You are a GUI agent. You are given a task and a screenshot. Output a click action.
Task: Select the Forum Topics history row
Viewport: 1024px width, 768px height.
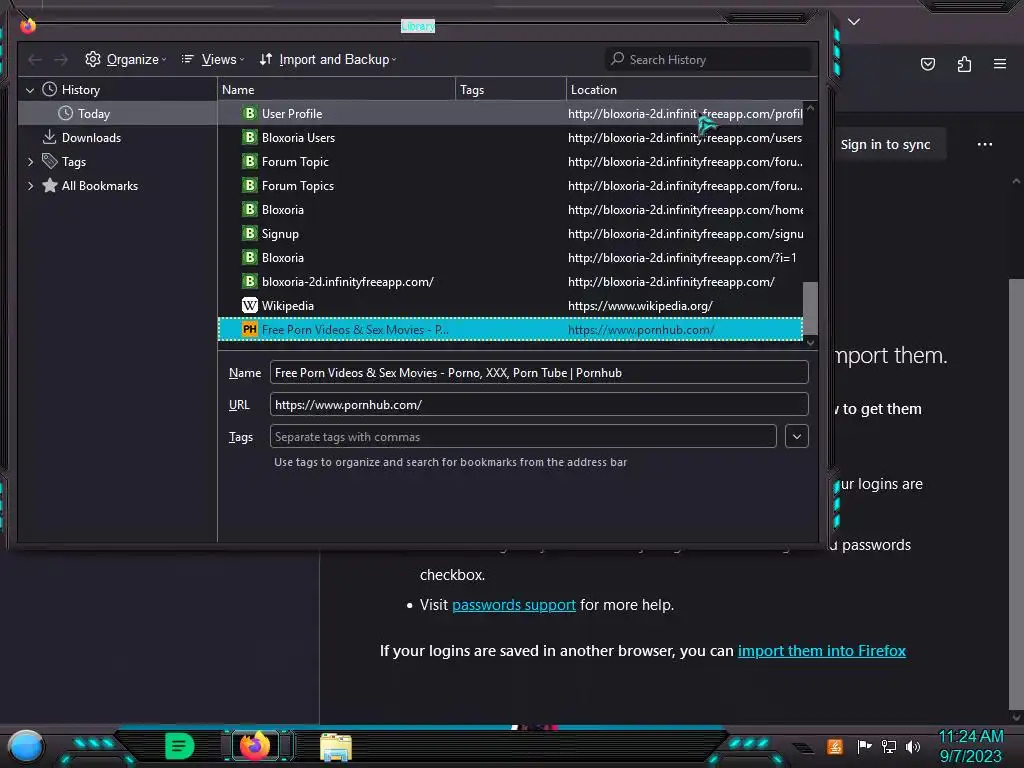pos(510,186)
